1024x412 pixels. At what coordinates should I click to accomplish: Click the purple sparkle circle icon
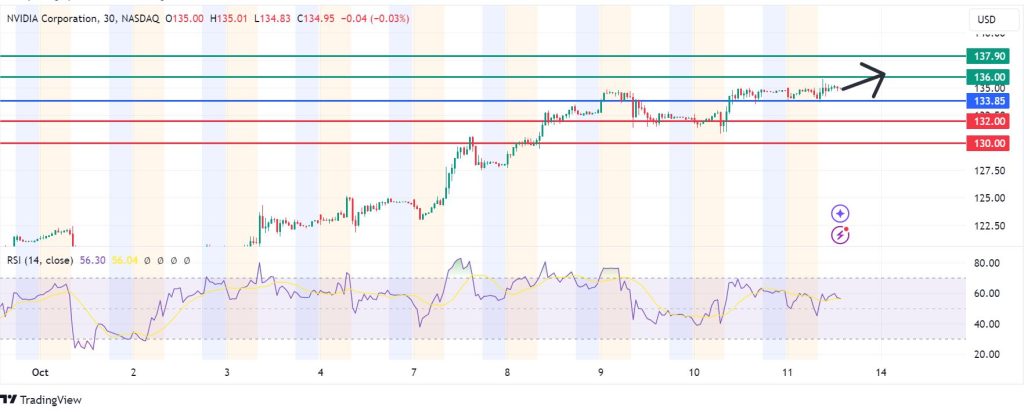pos(840,214)
